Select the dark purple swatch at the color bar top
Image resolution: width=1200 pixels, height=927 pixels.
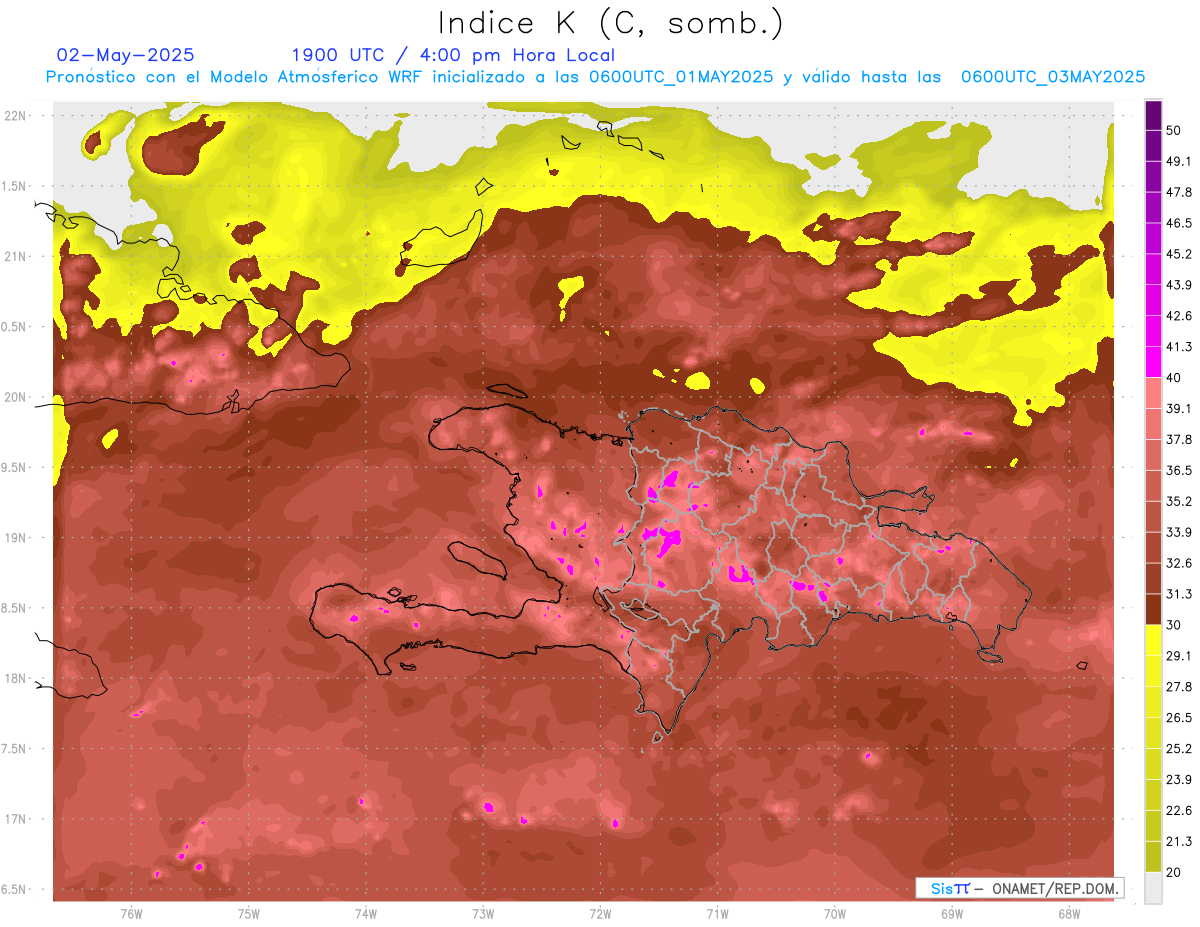coord(1153,114)
